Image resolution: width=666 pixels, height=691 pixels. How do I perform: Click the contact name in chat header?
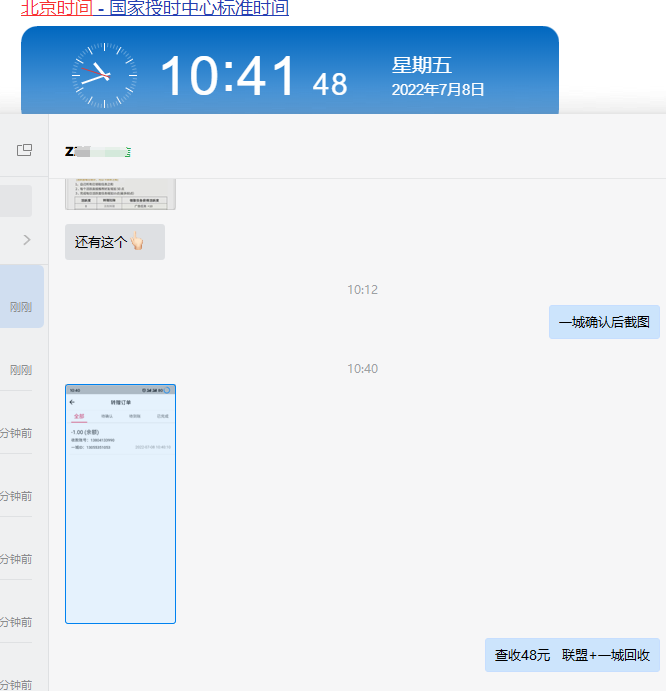point(98,151)
